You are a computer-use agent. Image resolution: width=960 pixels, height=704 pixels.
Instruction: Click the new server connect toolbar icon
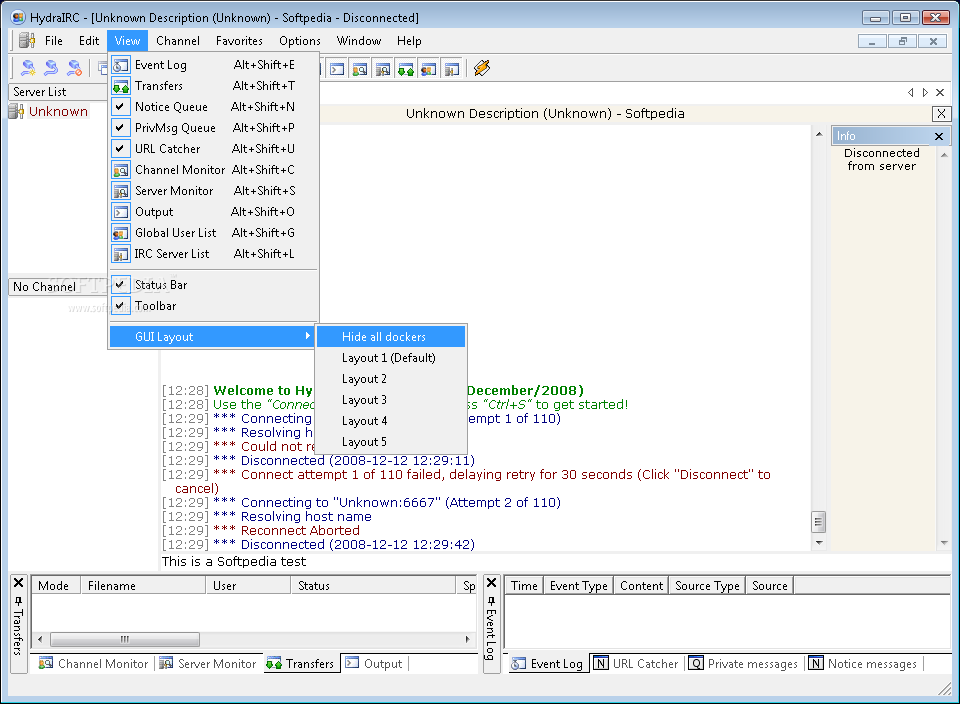(28, 68)
